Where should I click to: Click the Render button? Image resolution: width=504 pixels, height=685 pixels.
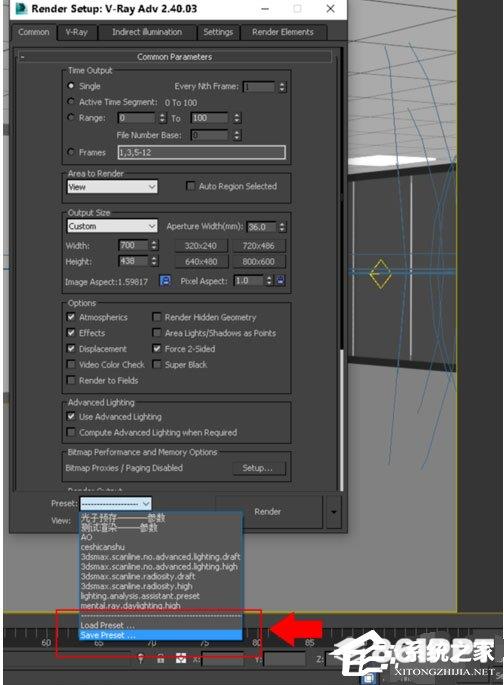click(268, 512)
